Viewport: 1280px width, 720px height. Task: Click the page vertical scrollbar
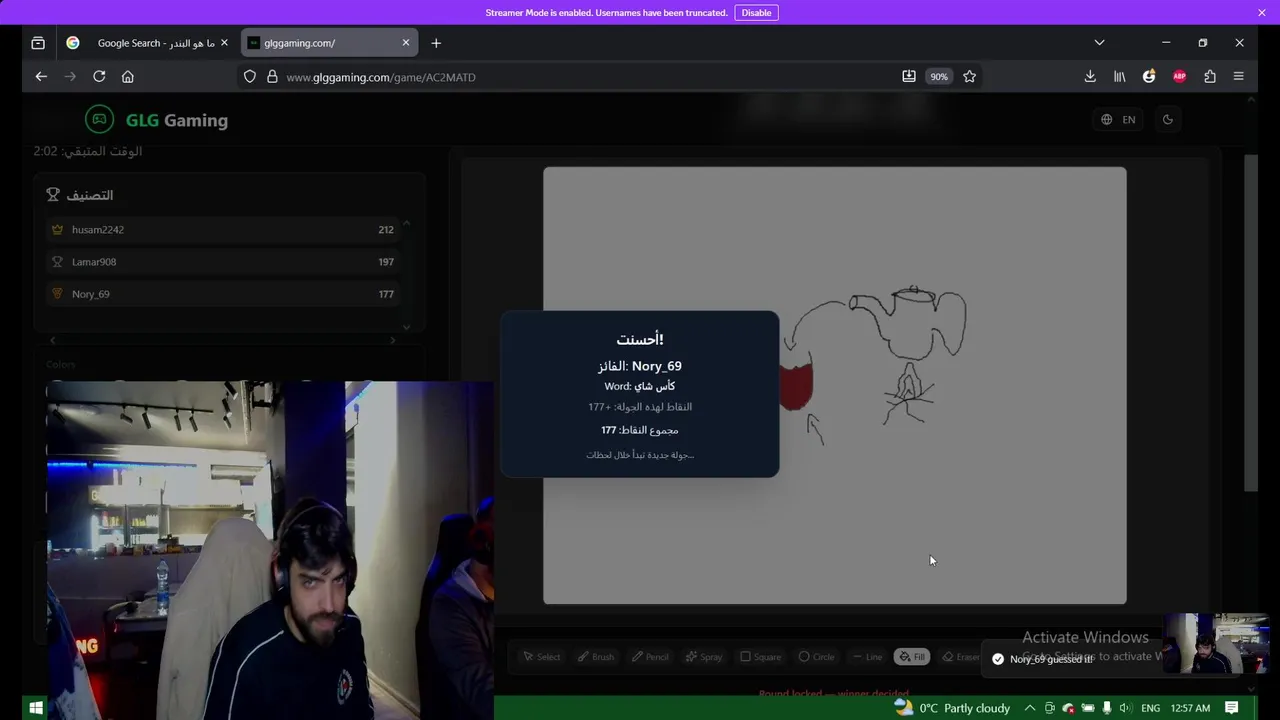click(x=1251, y=323)
